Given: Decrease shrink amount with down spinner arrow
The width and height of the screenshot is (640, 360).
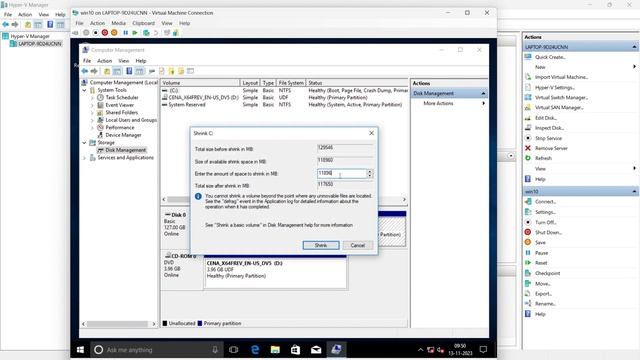Looking at the screenshot, I should click(369, 176).
